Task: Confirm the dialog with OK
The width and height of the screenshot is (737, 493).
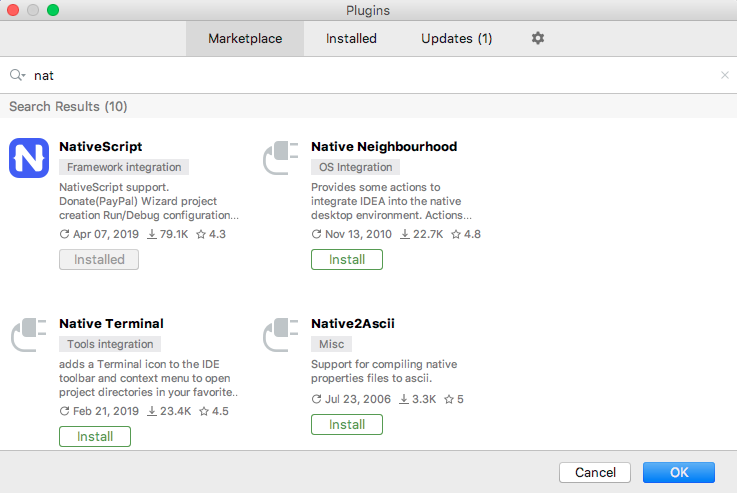Action: pos(679,472)
